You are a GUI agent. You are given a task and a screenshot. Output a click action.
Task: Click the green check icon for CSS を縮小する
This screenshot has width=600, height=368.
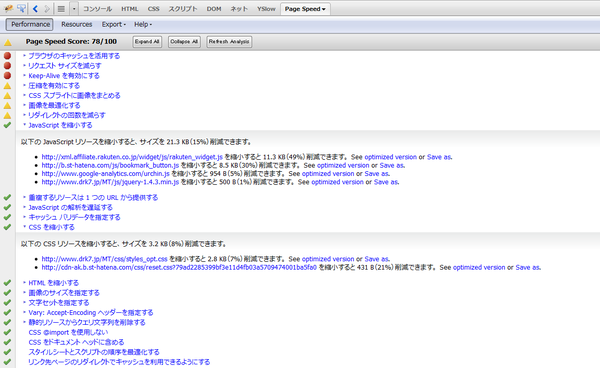coord(7,227)
